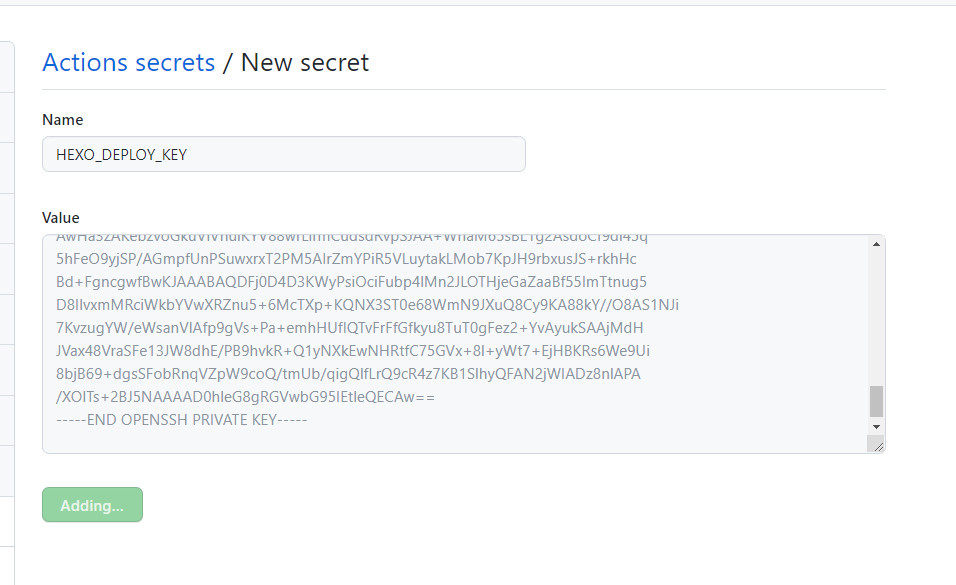The height and width of the screenshot is (585, 956).
Task: Click inside the Name input field
Action: click(x=283, y=154)
